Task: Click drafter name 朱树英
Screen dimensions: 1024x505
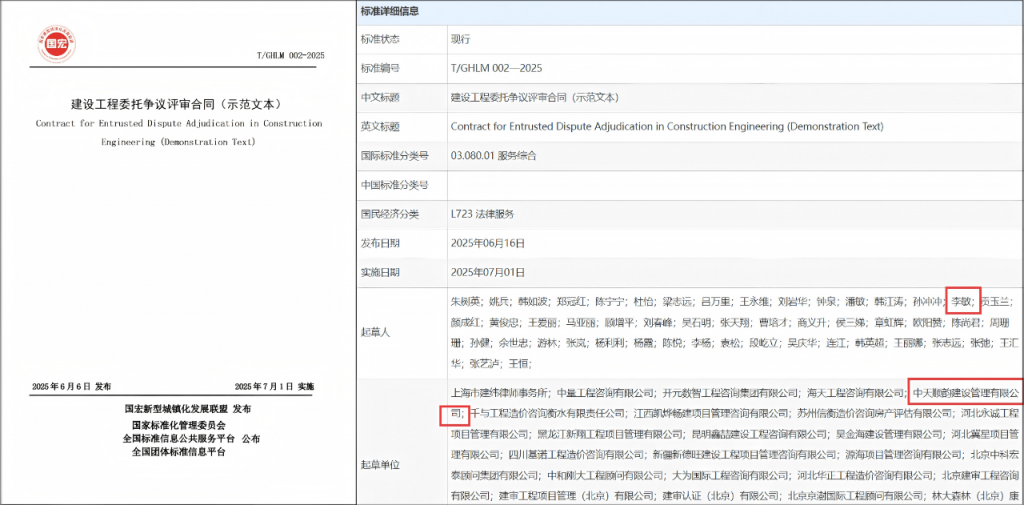Action: [x=464, y=302]
